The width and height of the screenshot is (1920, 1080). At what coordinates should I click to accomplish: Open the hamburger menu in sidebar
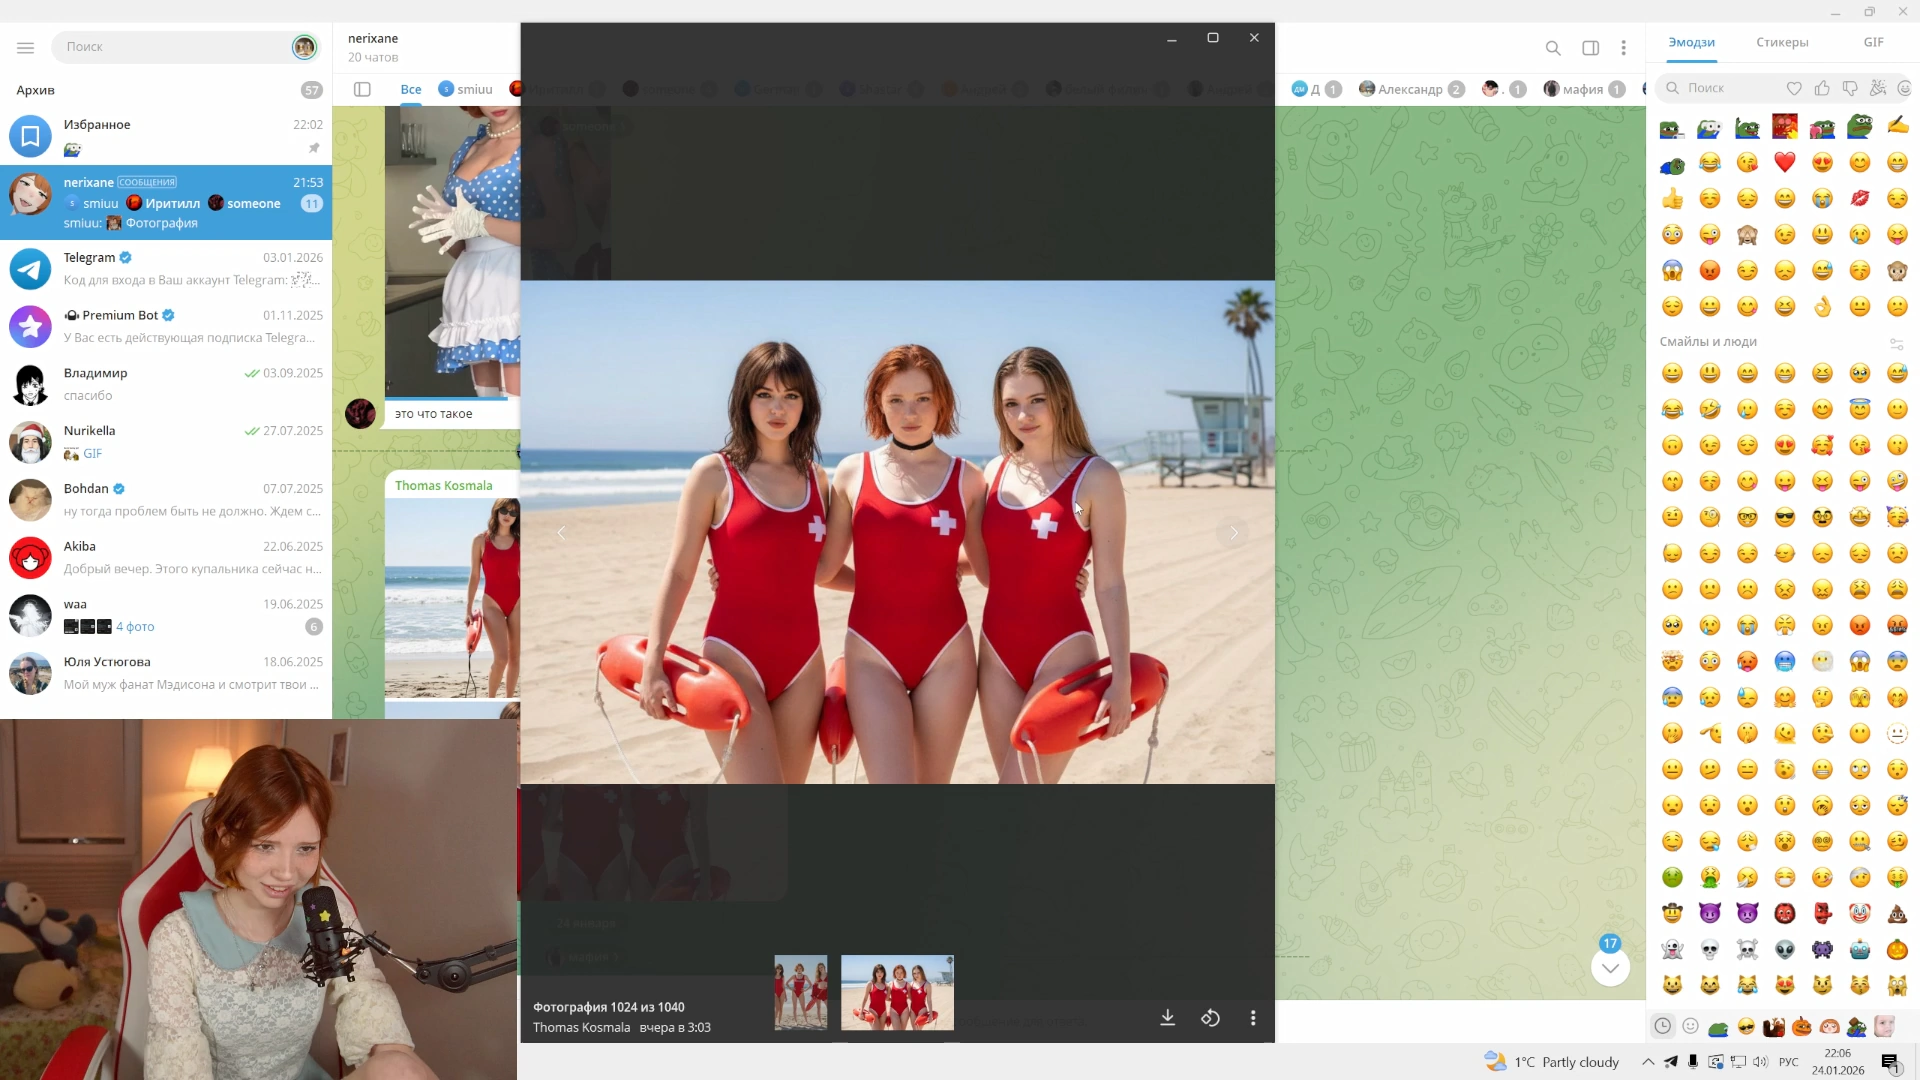click(x=26, y=47)
